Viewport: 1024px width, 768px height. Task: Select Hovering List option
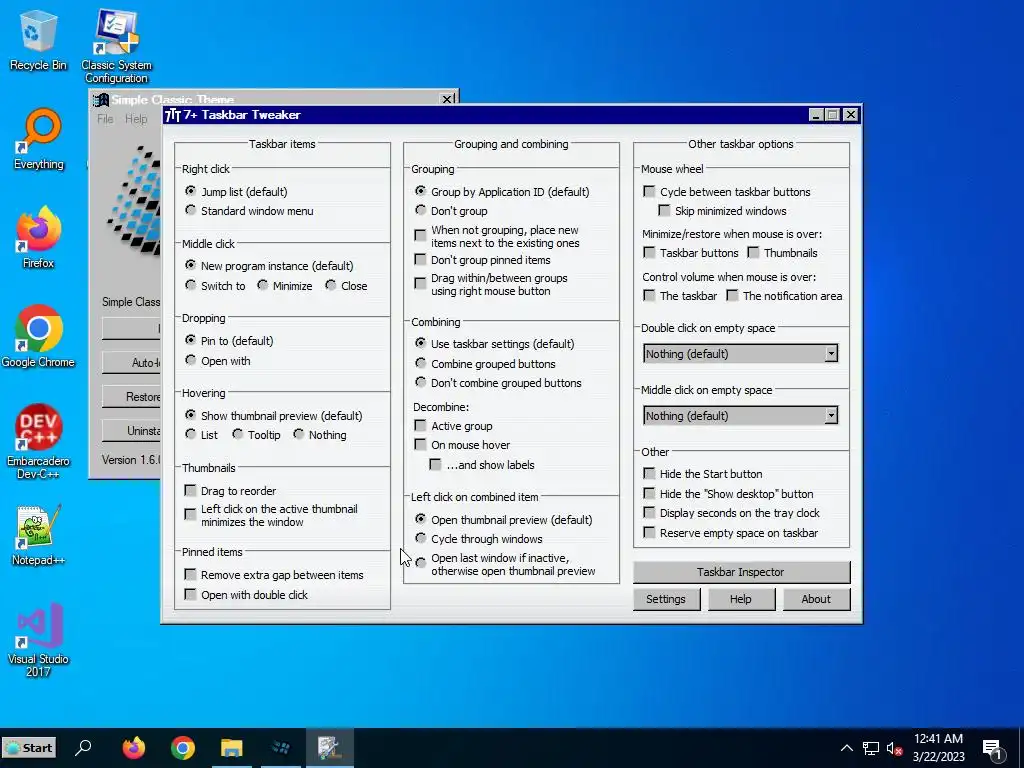point(191,434)
